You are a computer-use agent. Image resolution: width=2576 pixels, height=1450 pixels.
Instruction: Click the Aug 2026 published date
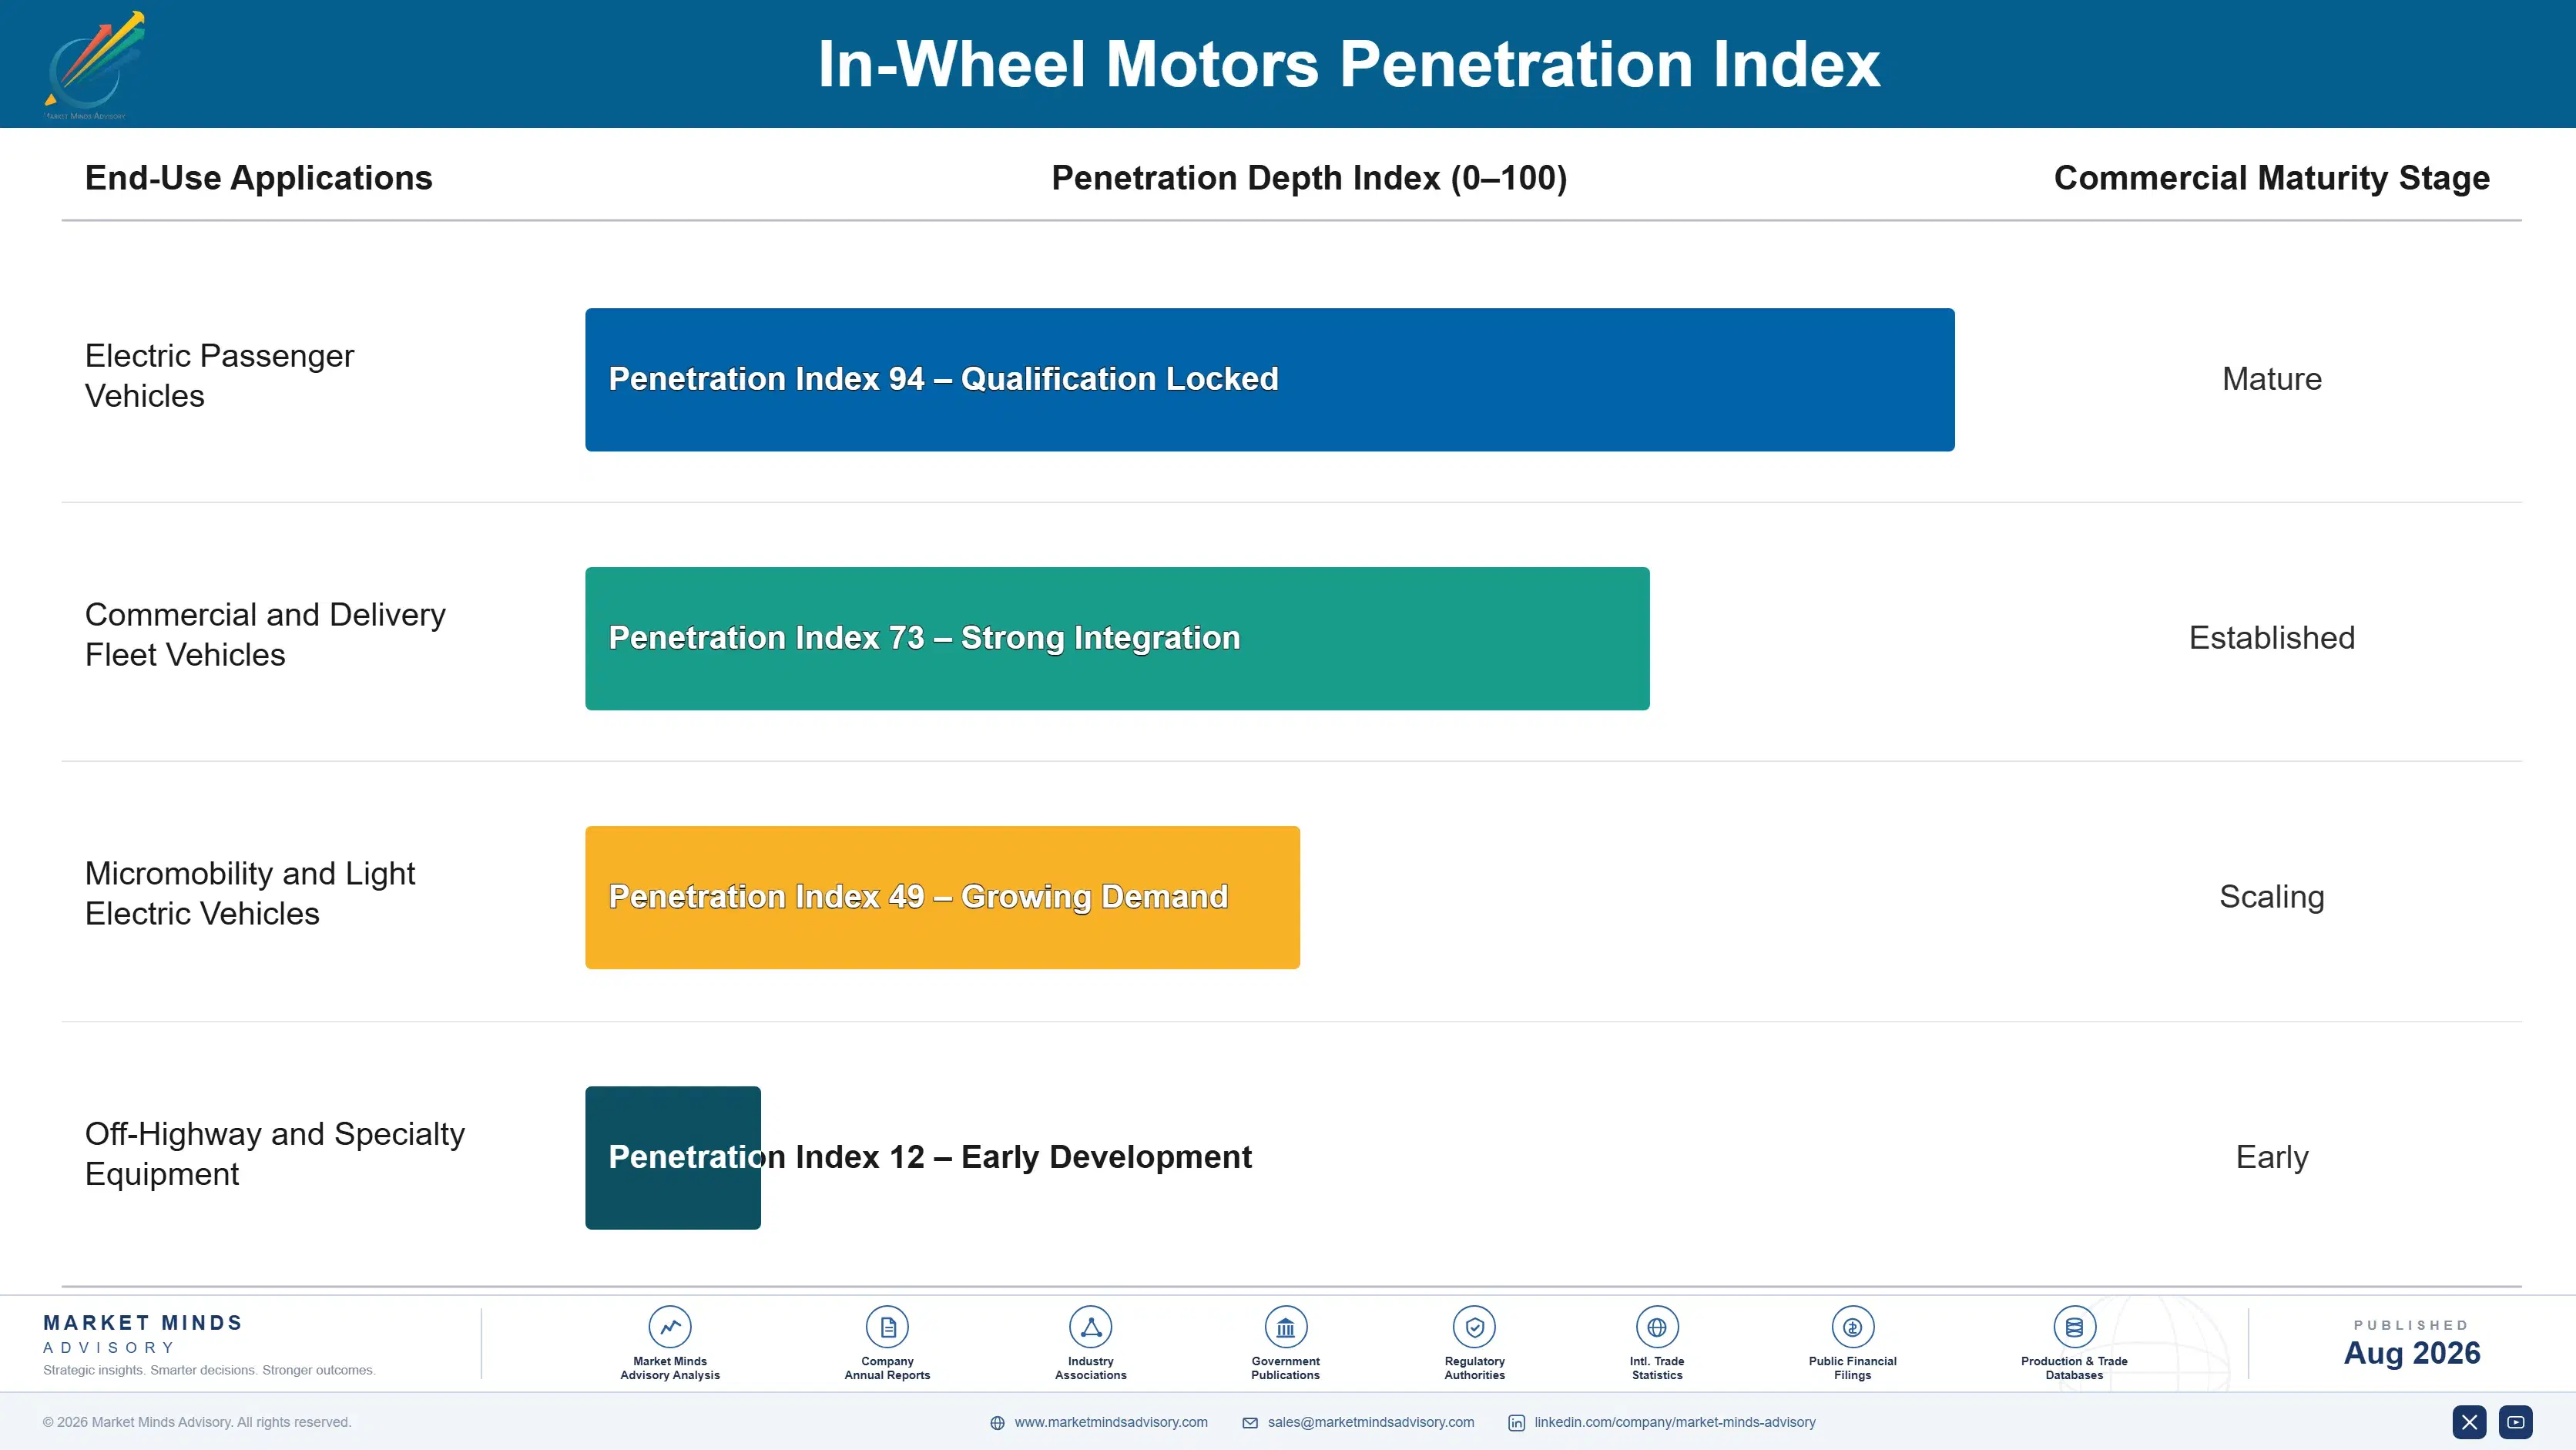click(x=2412, y=1353)
